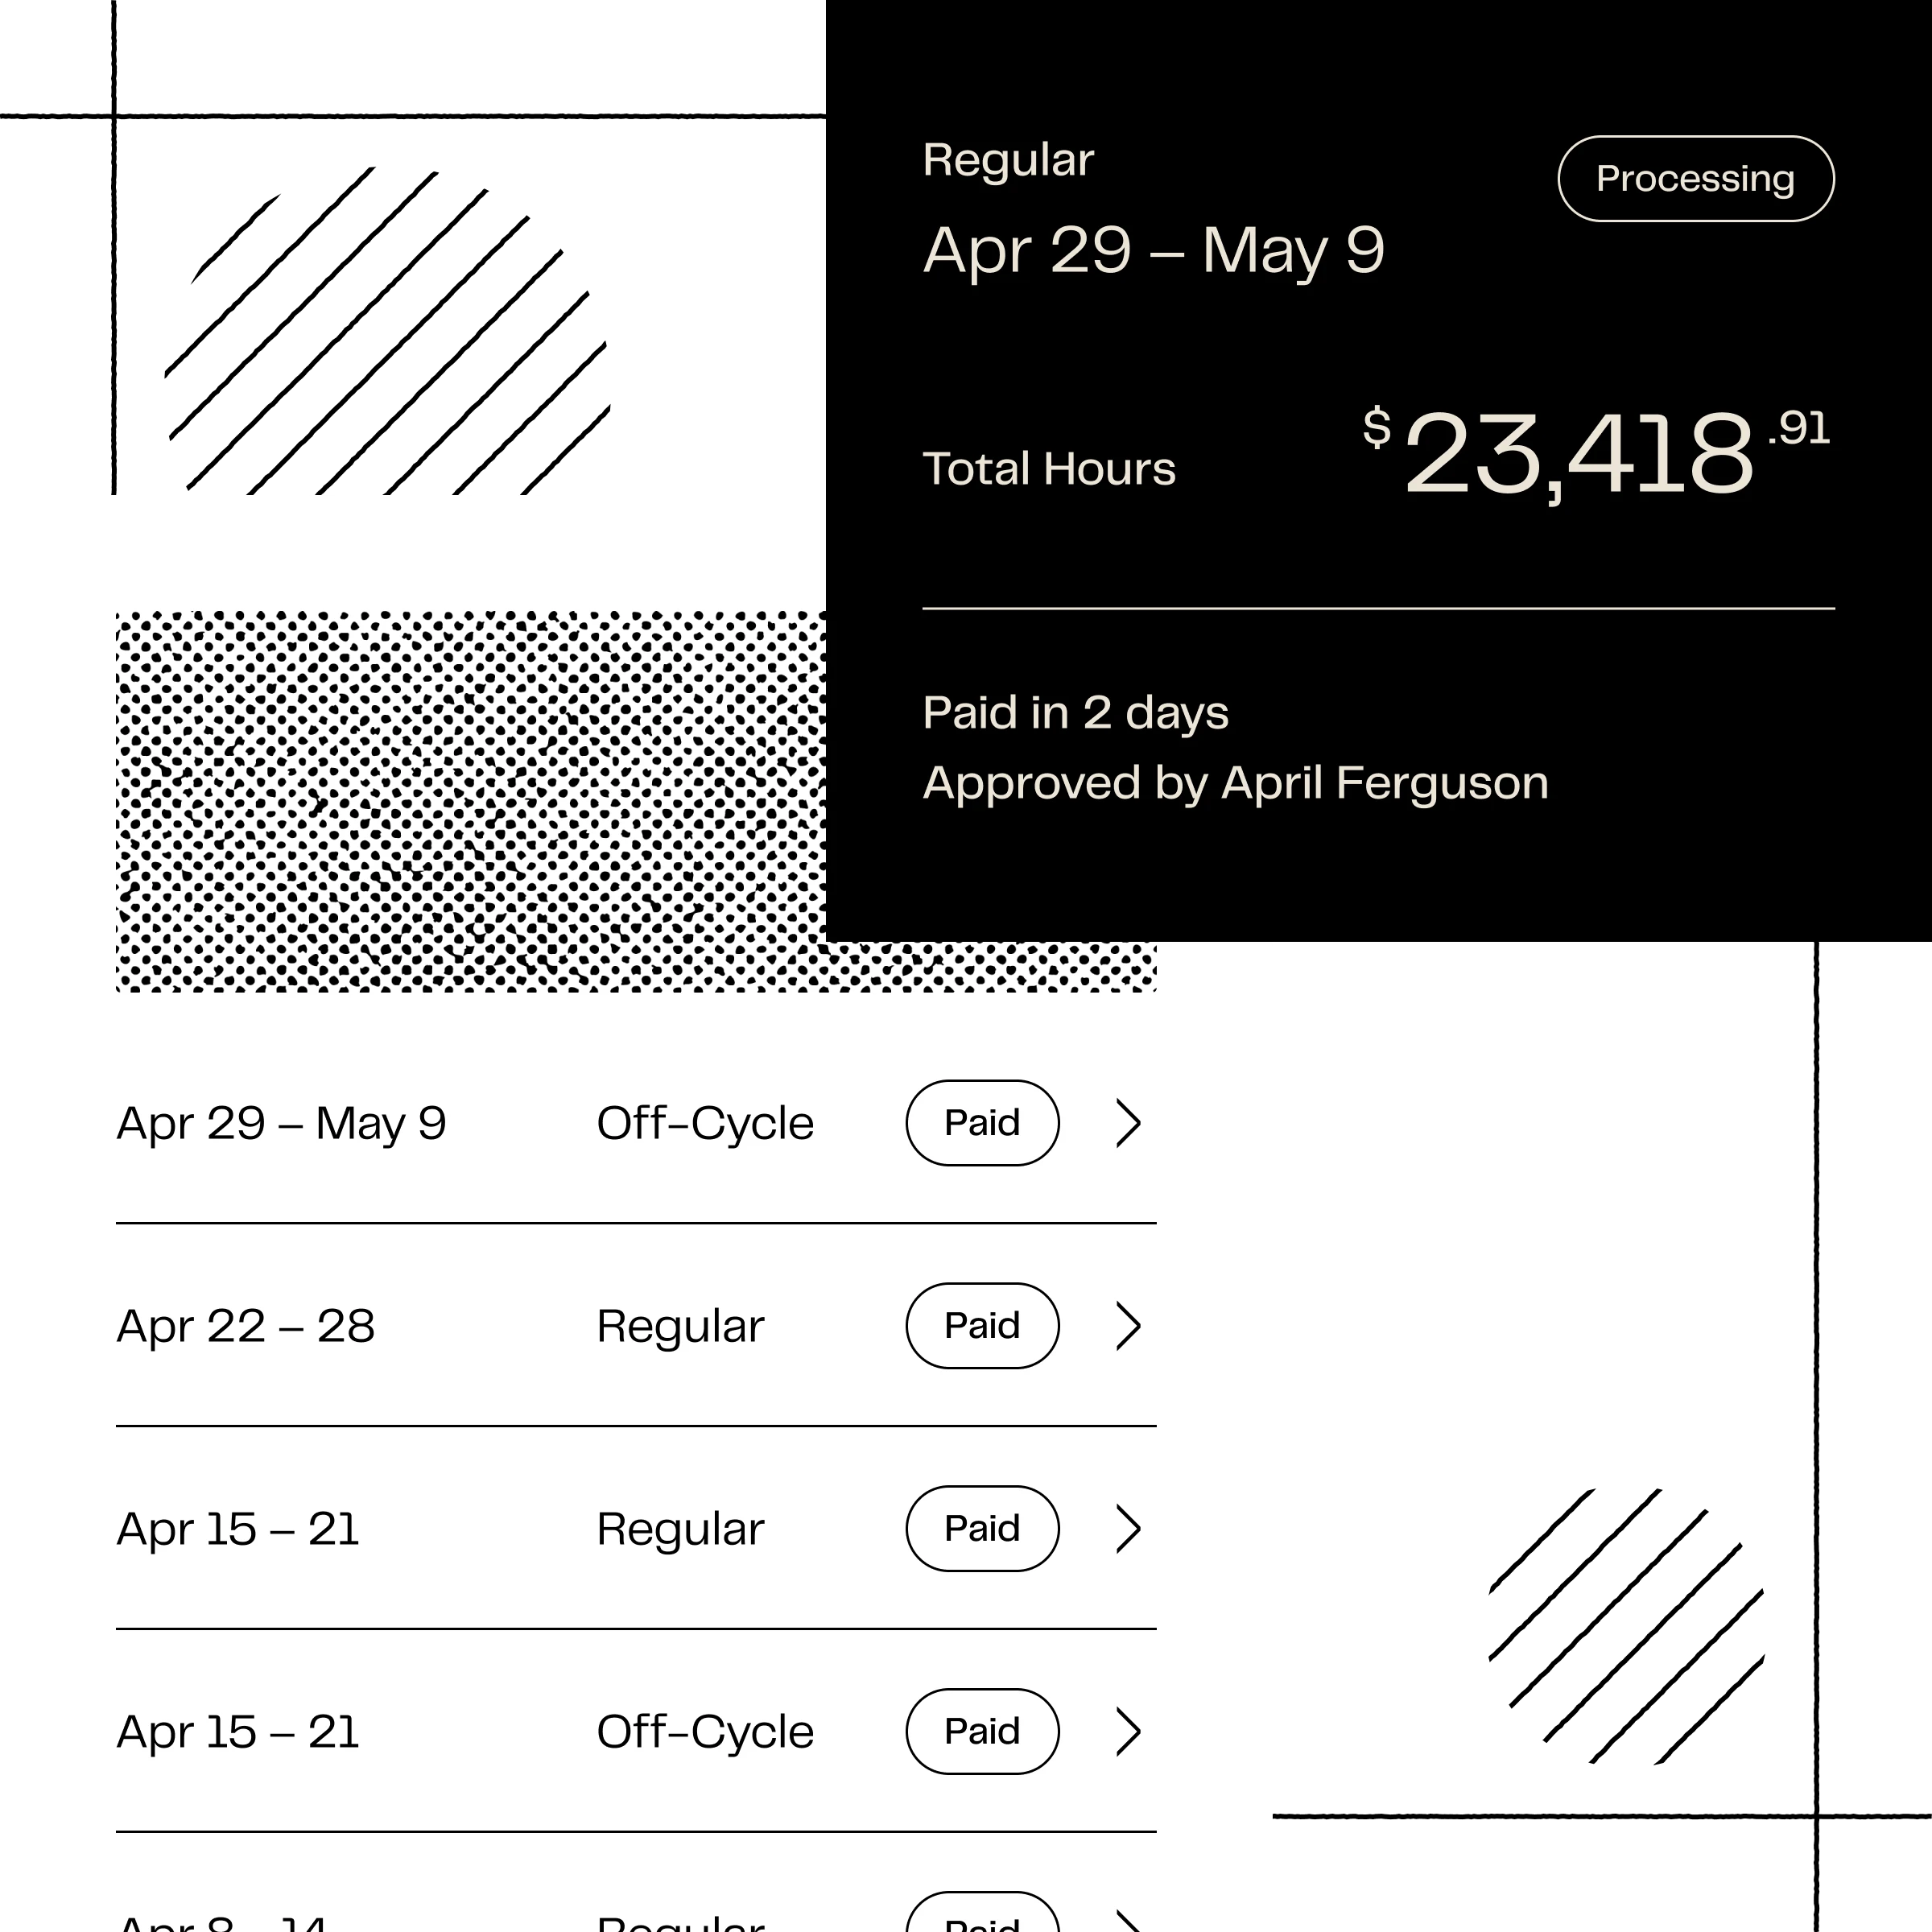
Task: Select the Paid badge on Apr 29 – May 9 row
Action: (x=982, y=1123)
